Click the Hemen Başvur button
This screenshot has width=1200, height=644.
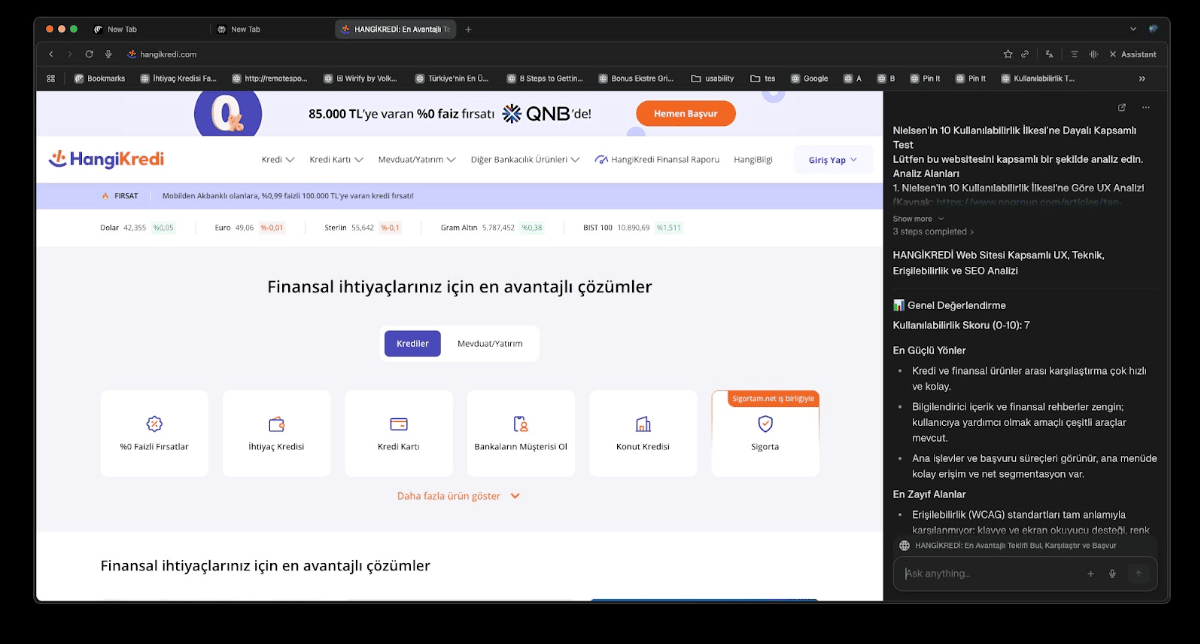[686, 114]
